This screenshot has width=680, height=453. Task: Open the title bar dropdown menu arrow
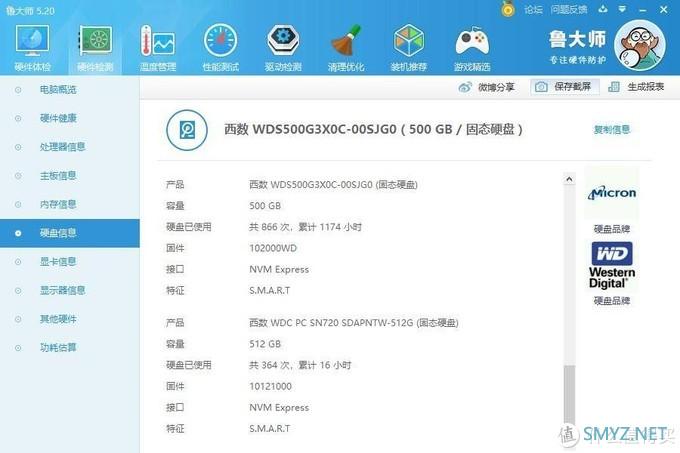click(622, 9)
